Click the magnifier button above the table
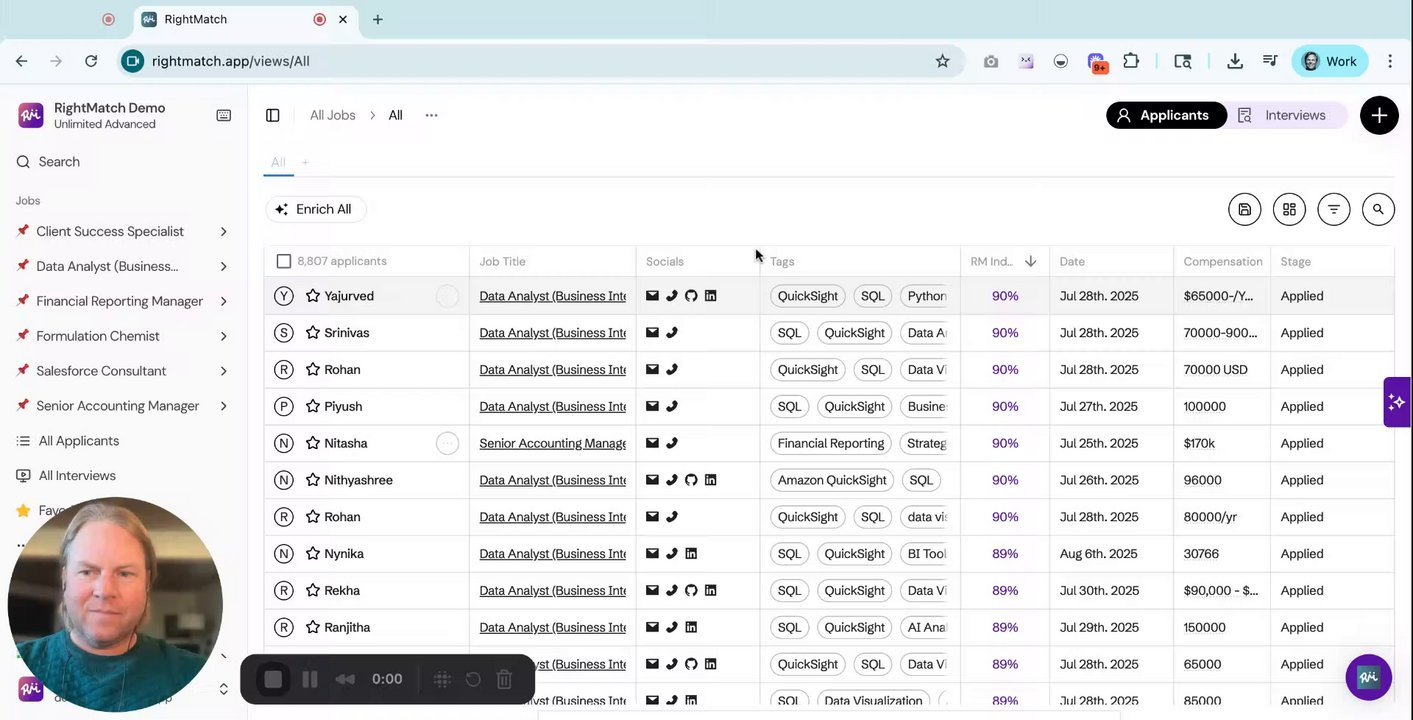1413x720 pixels. (x=1378, y=209)
